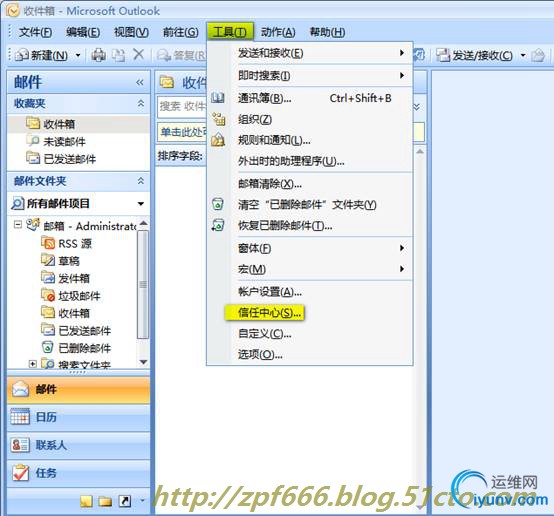Click the print icon in toolbar
Image resolution: width=554 pixels, height=516 pixels.
click(x=98, y=55)
